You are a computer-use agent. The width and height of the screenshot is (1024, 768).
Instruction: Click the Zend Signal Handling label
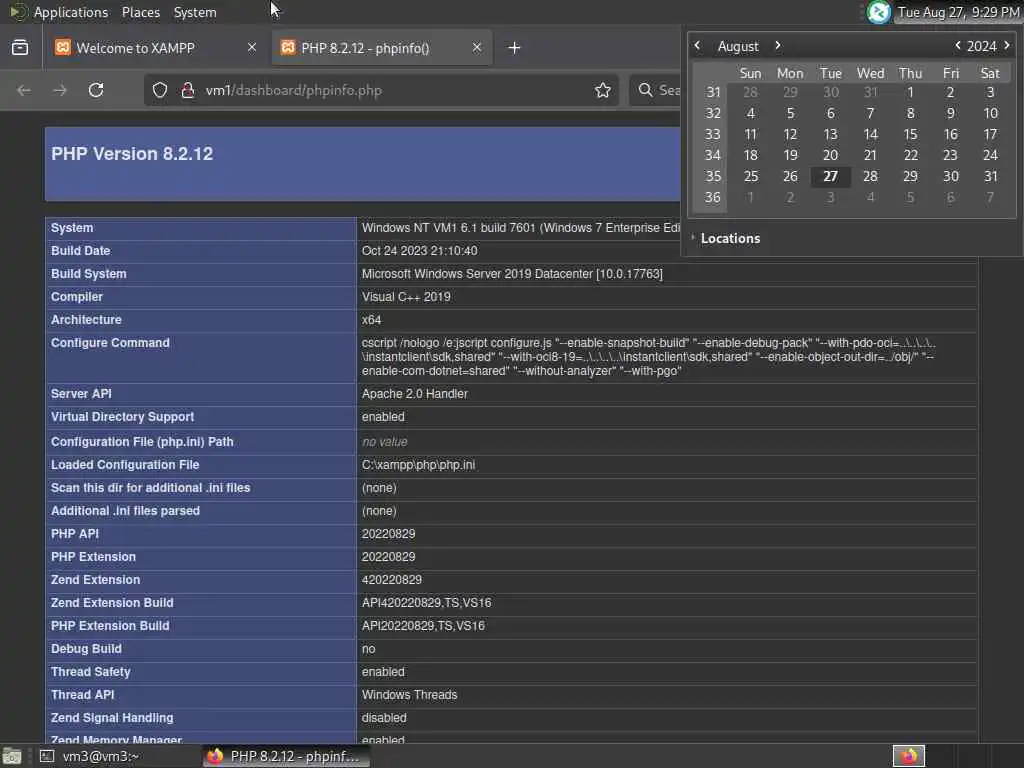(x=112, y=718)
